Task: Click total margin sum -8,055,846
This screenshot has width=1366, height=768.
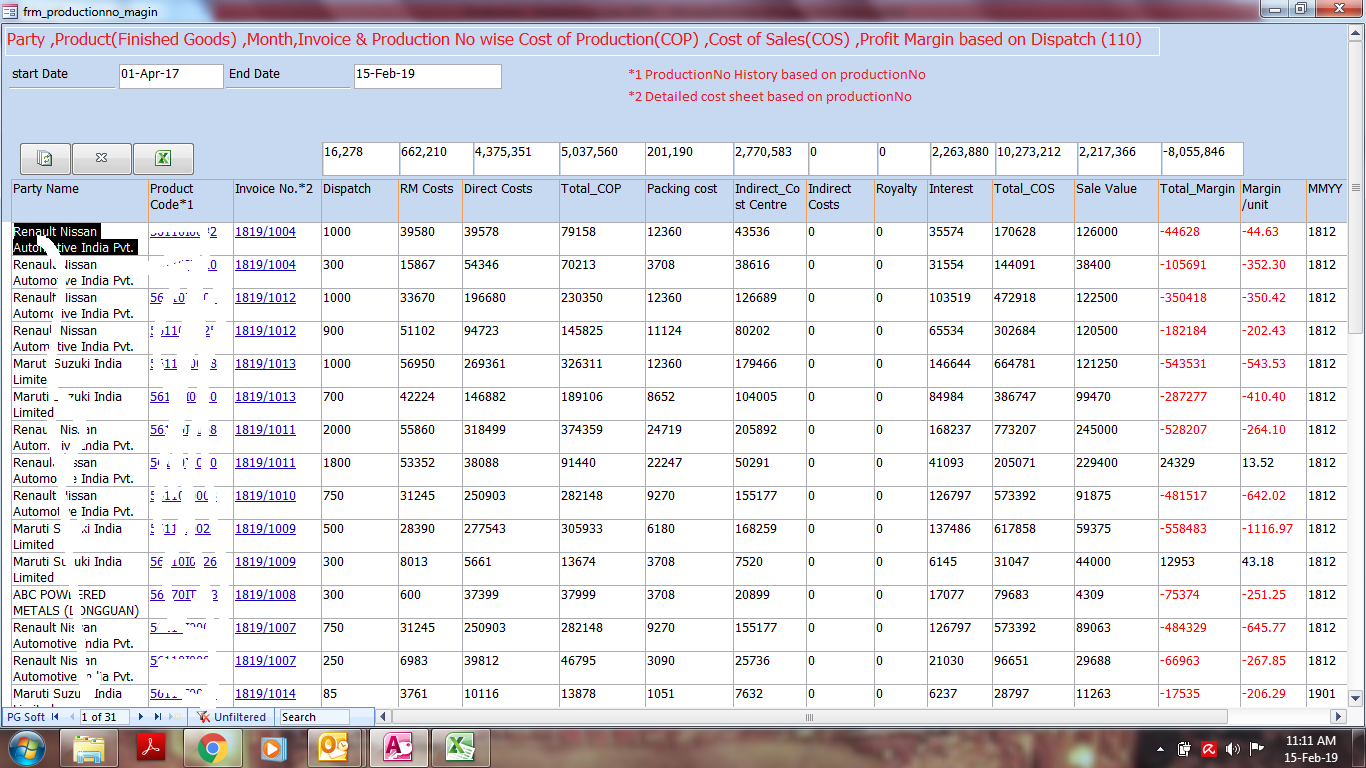Action: 1202,158
